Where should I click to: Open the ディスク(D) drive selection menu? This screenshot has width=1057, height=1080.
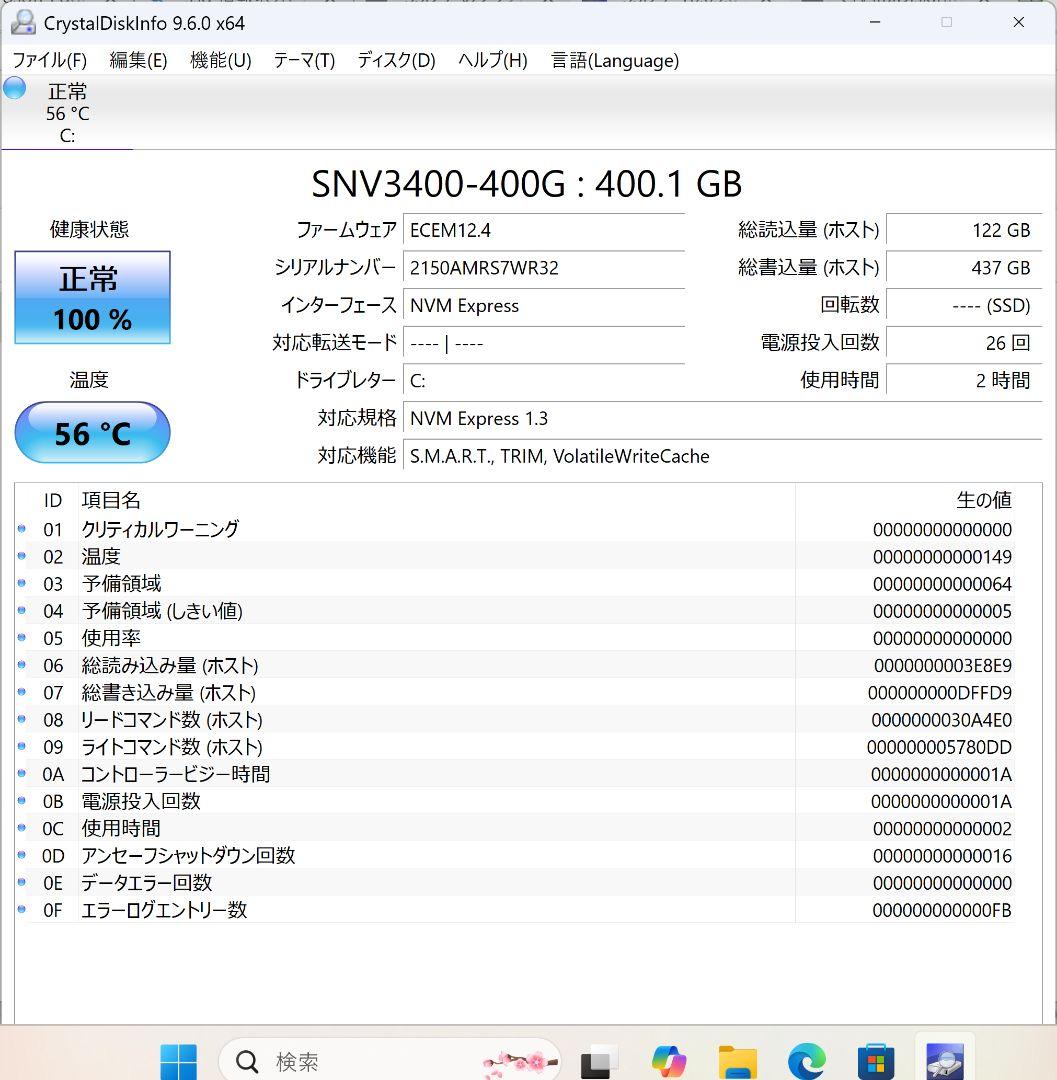point(394,60)
